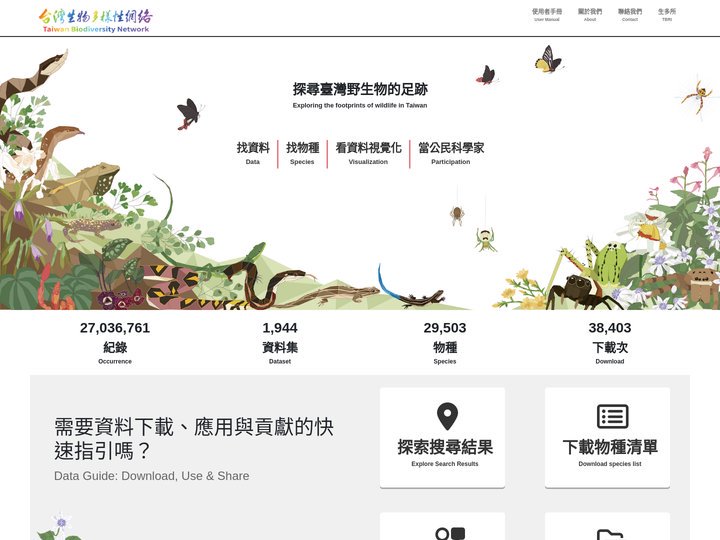Image resolution: width=720 pixels, height=540 pixels.
Task: Click the 下載次 Download label
Action: pyautogui.click(x=610, y=352)
